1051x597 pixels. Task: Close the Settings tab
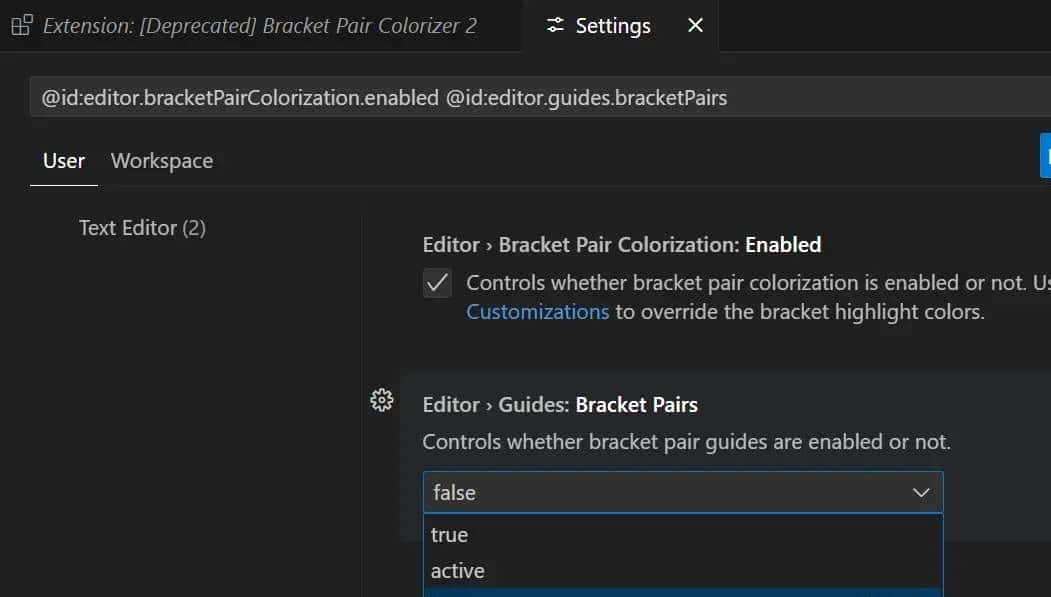coord(695,25)
